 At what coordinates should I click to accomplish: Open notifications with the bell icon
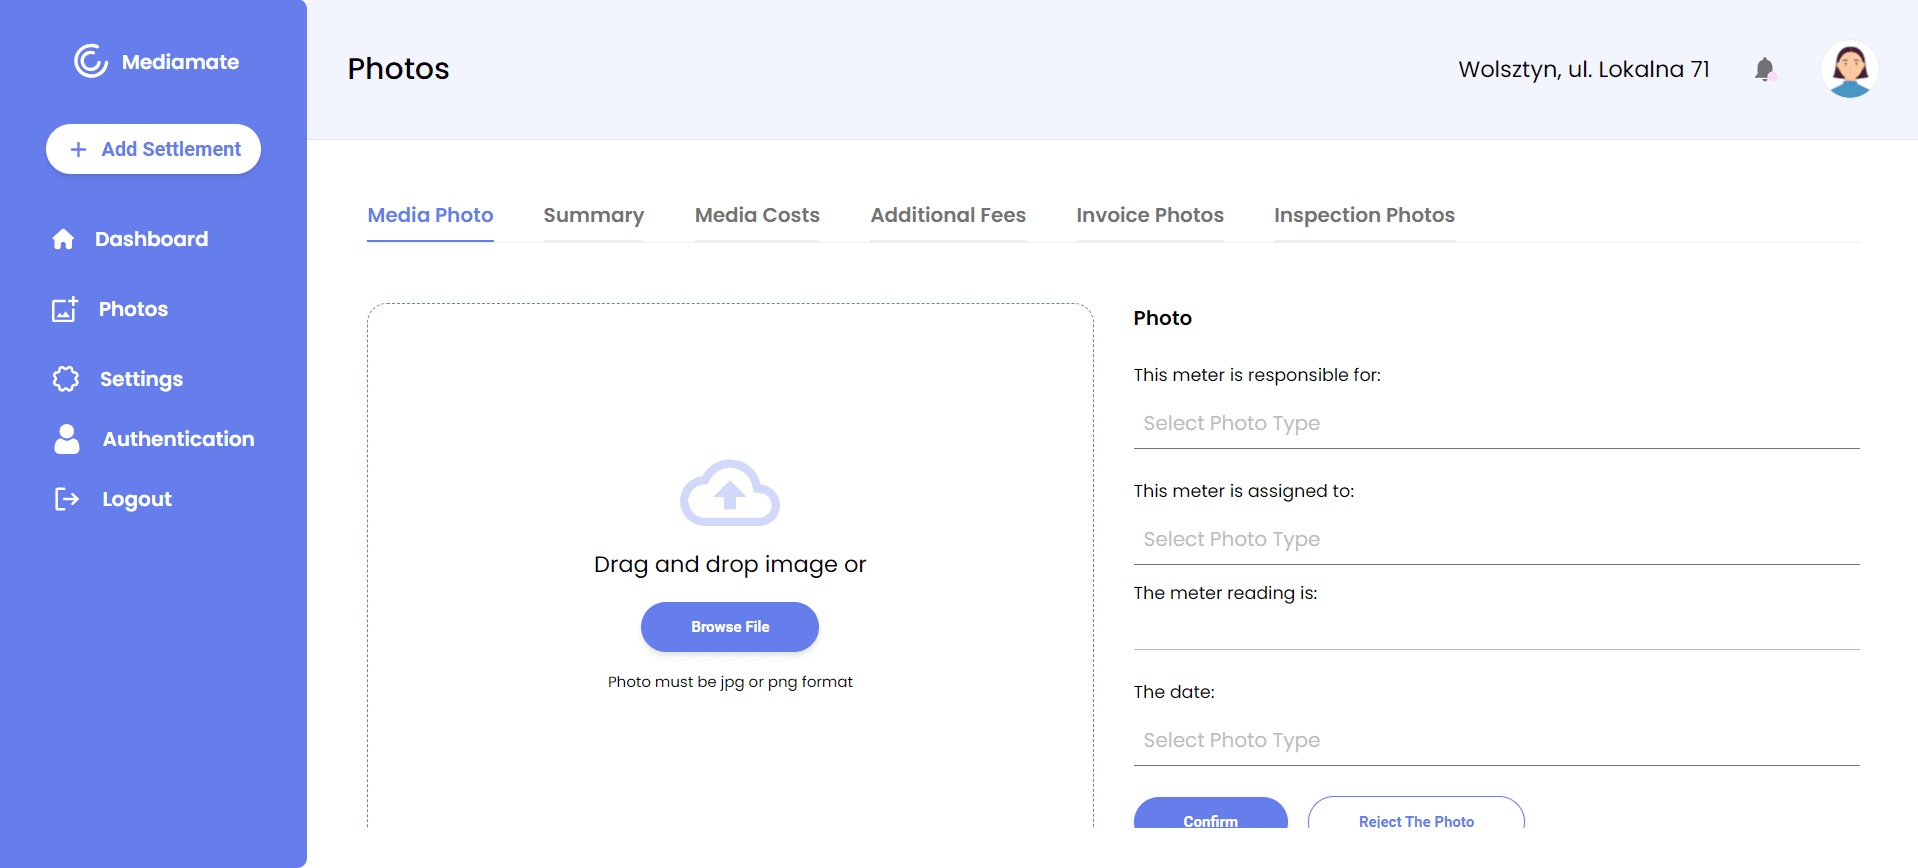point(1765,69)
